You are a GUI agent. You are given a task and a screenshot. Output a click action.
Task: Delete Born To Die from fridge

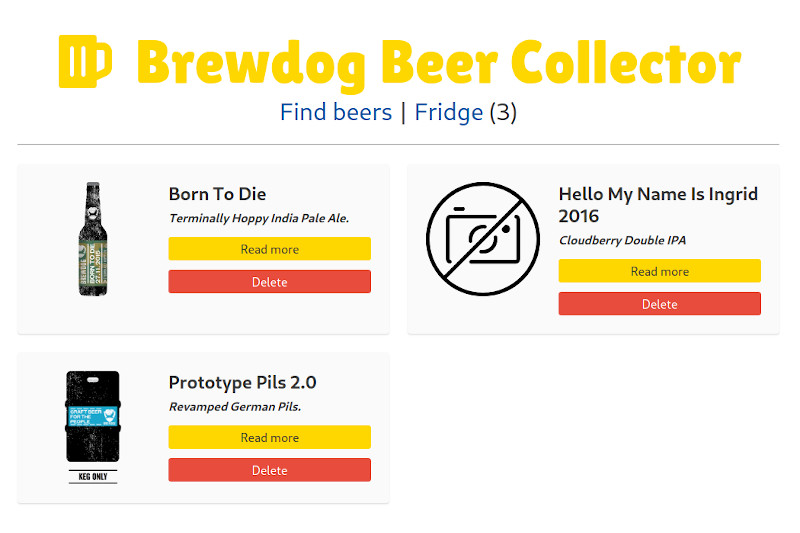269,282
